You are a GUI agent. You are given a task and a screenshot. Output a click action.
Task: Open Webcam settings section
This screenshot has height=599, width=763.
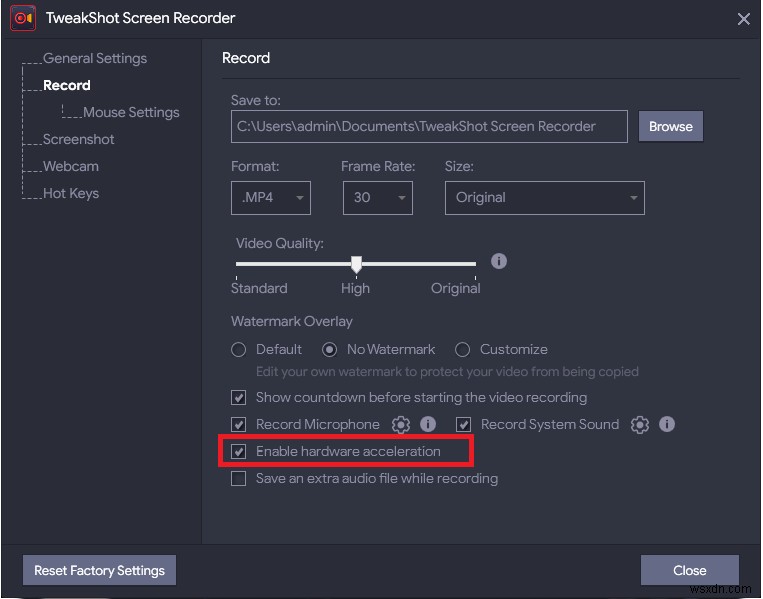pyautogui.click(x=71, y=166)
